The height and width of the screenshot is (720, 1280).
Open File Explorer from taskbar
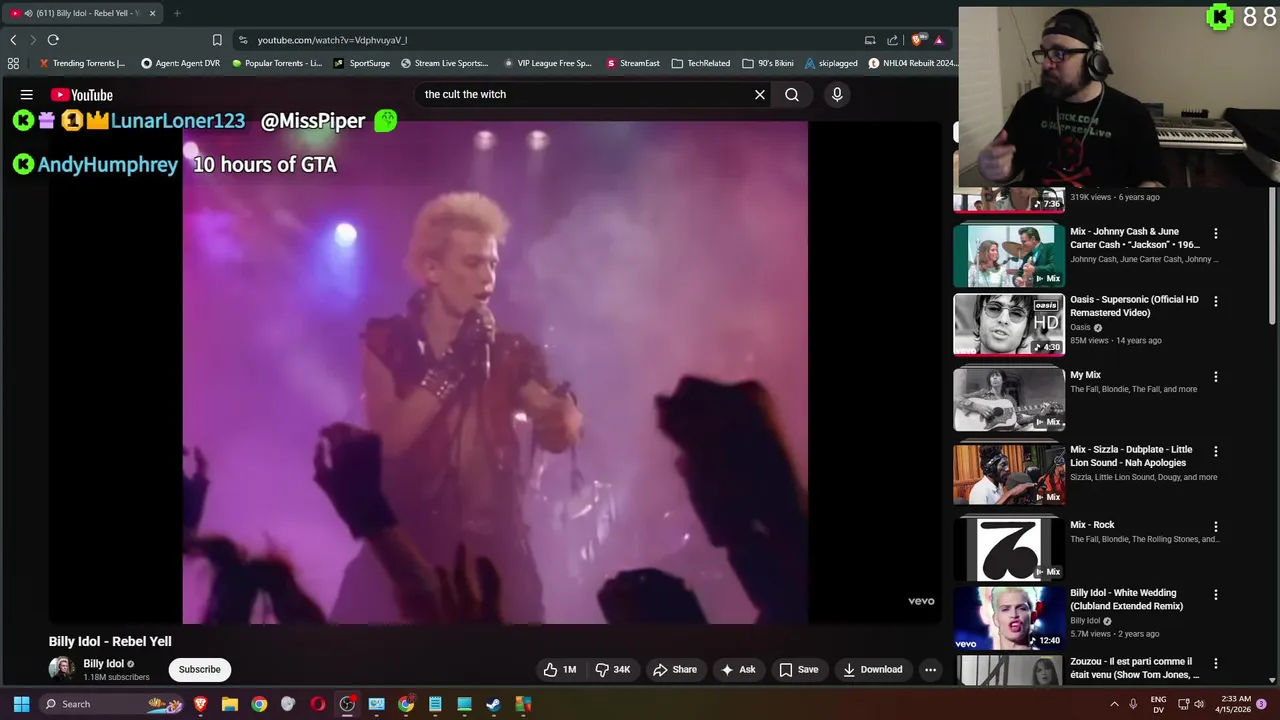[229, 704]
